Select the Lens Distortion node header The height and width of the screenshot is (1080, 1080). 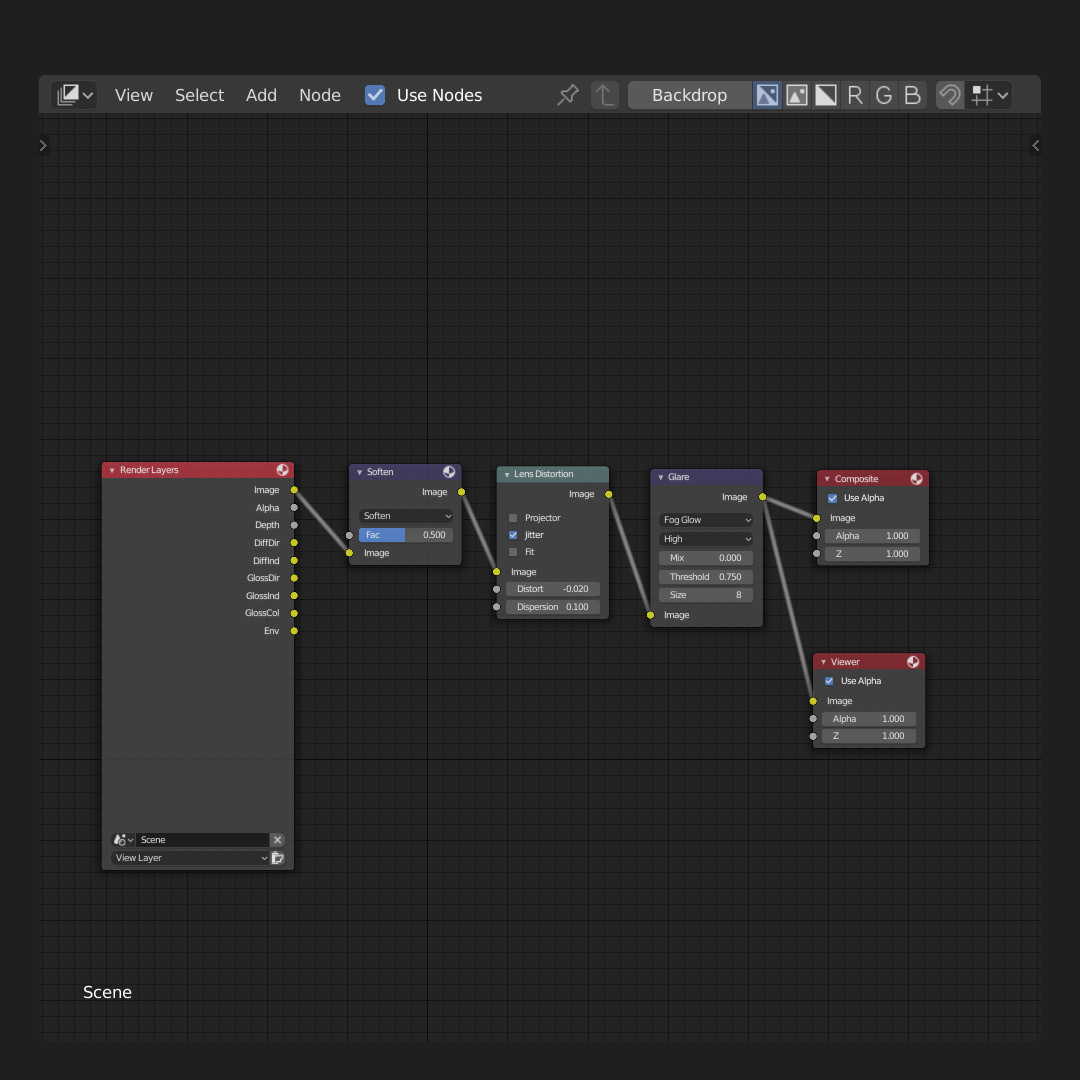click(552, 475)
